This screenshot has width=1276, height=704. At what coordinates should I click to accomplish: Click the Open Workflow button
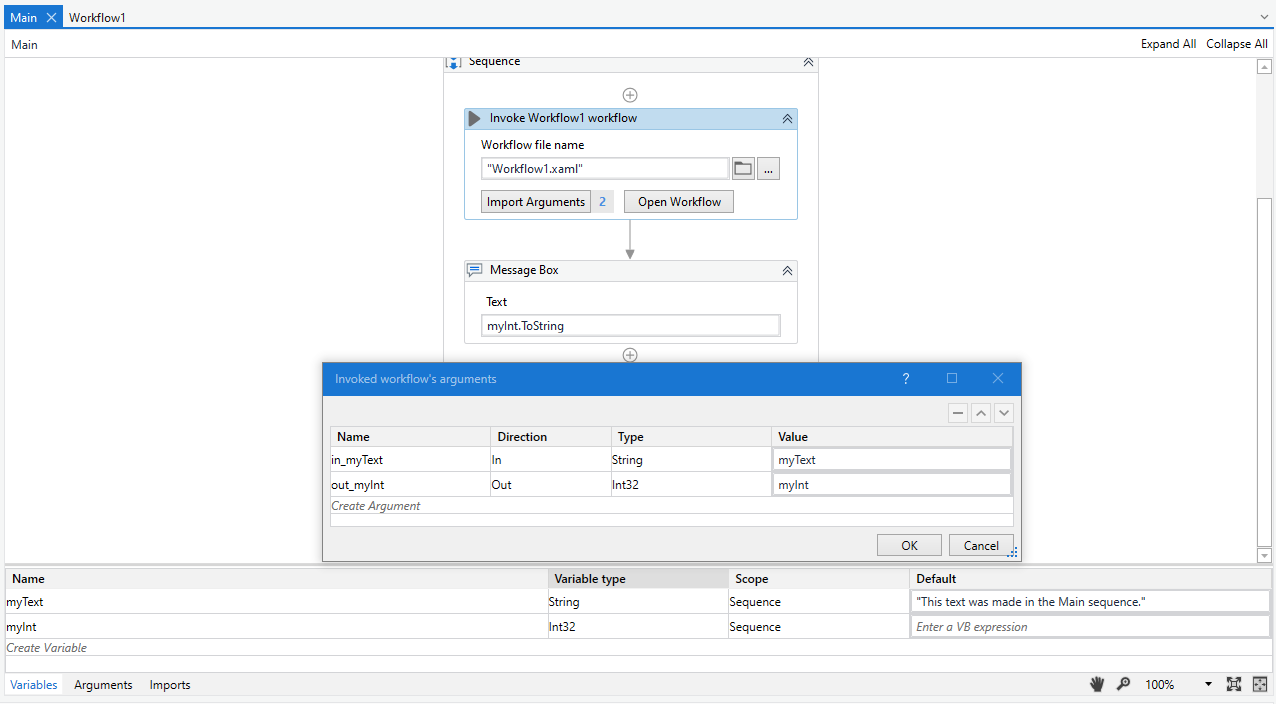pyautogui.click(x=679, y=202)
